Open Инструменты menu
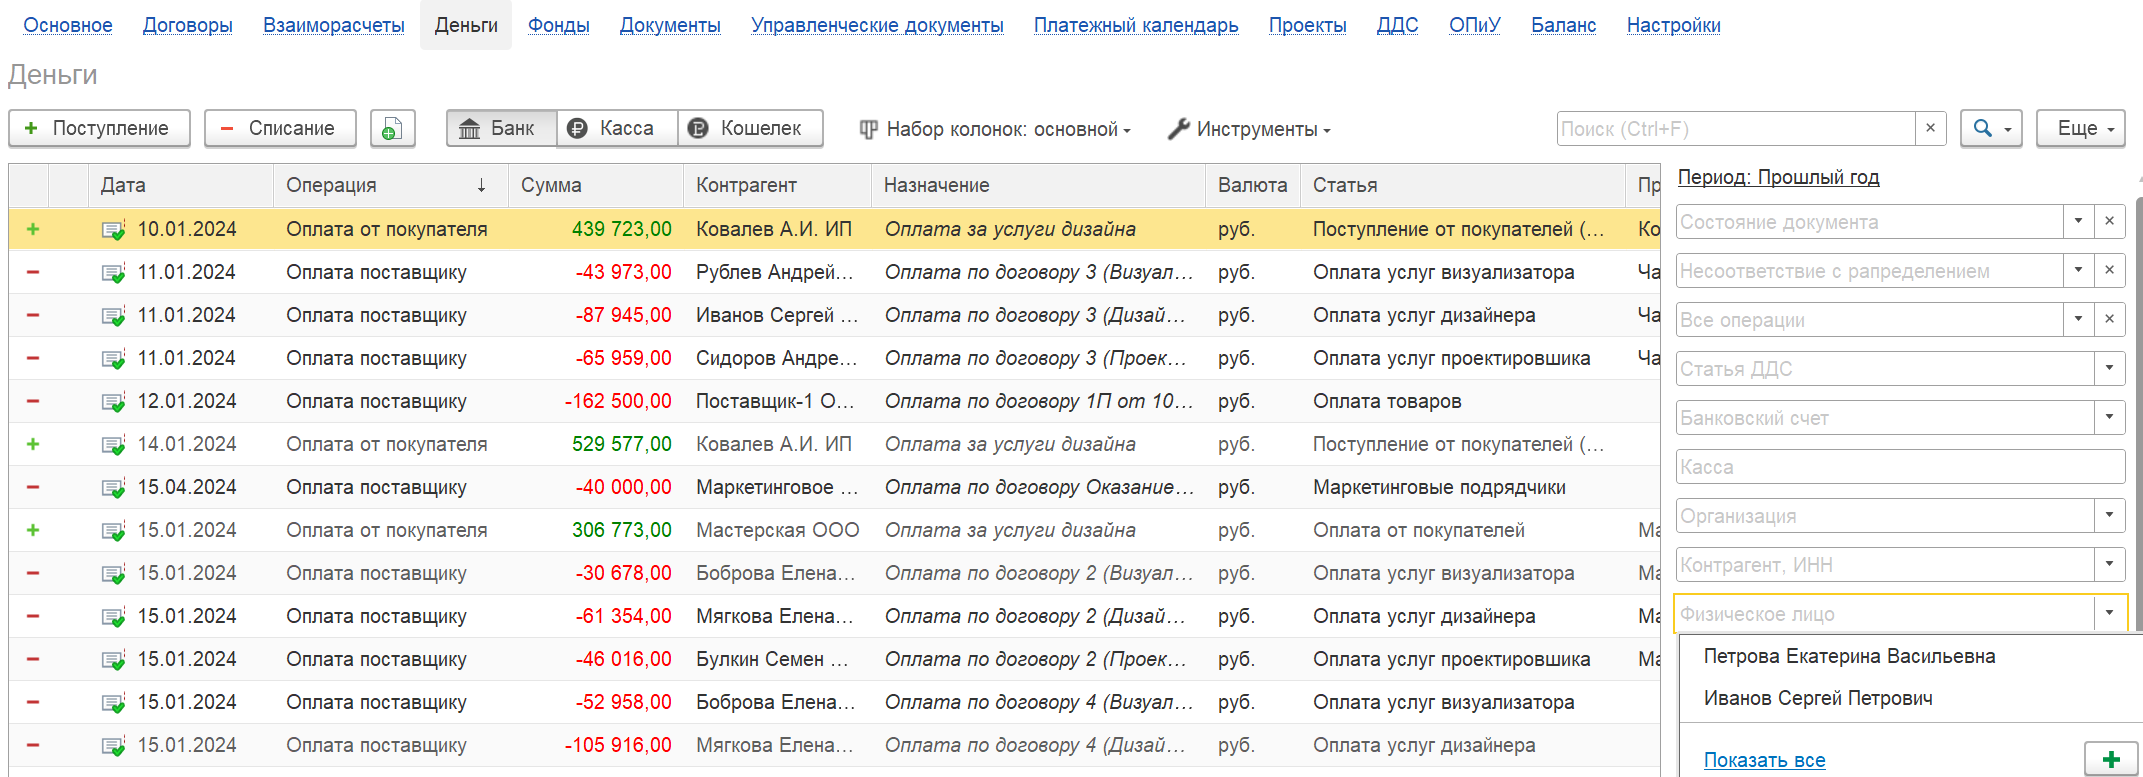Screen dimensions: 2143x777 coord(1249,129)
